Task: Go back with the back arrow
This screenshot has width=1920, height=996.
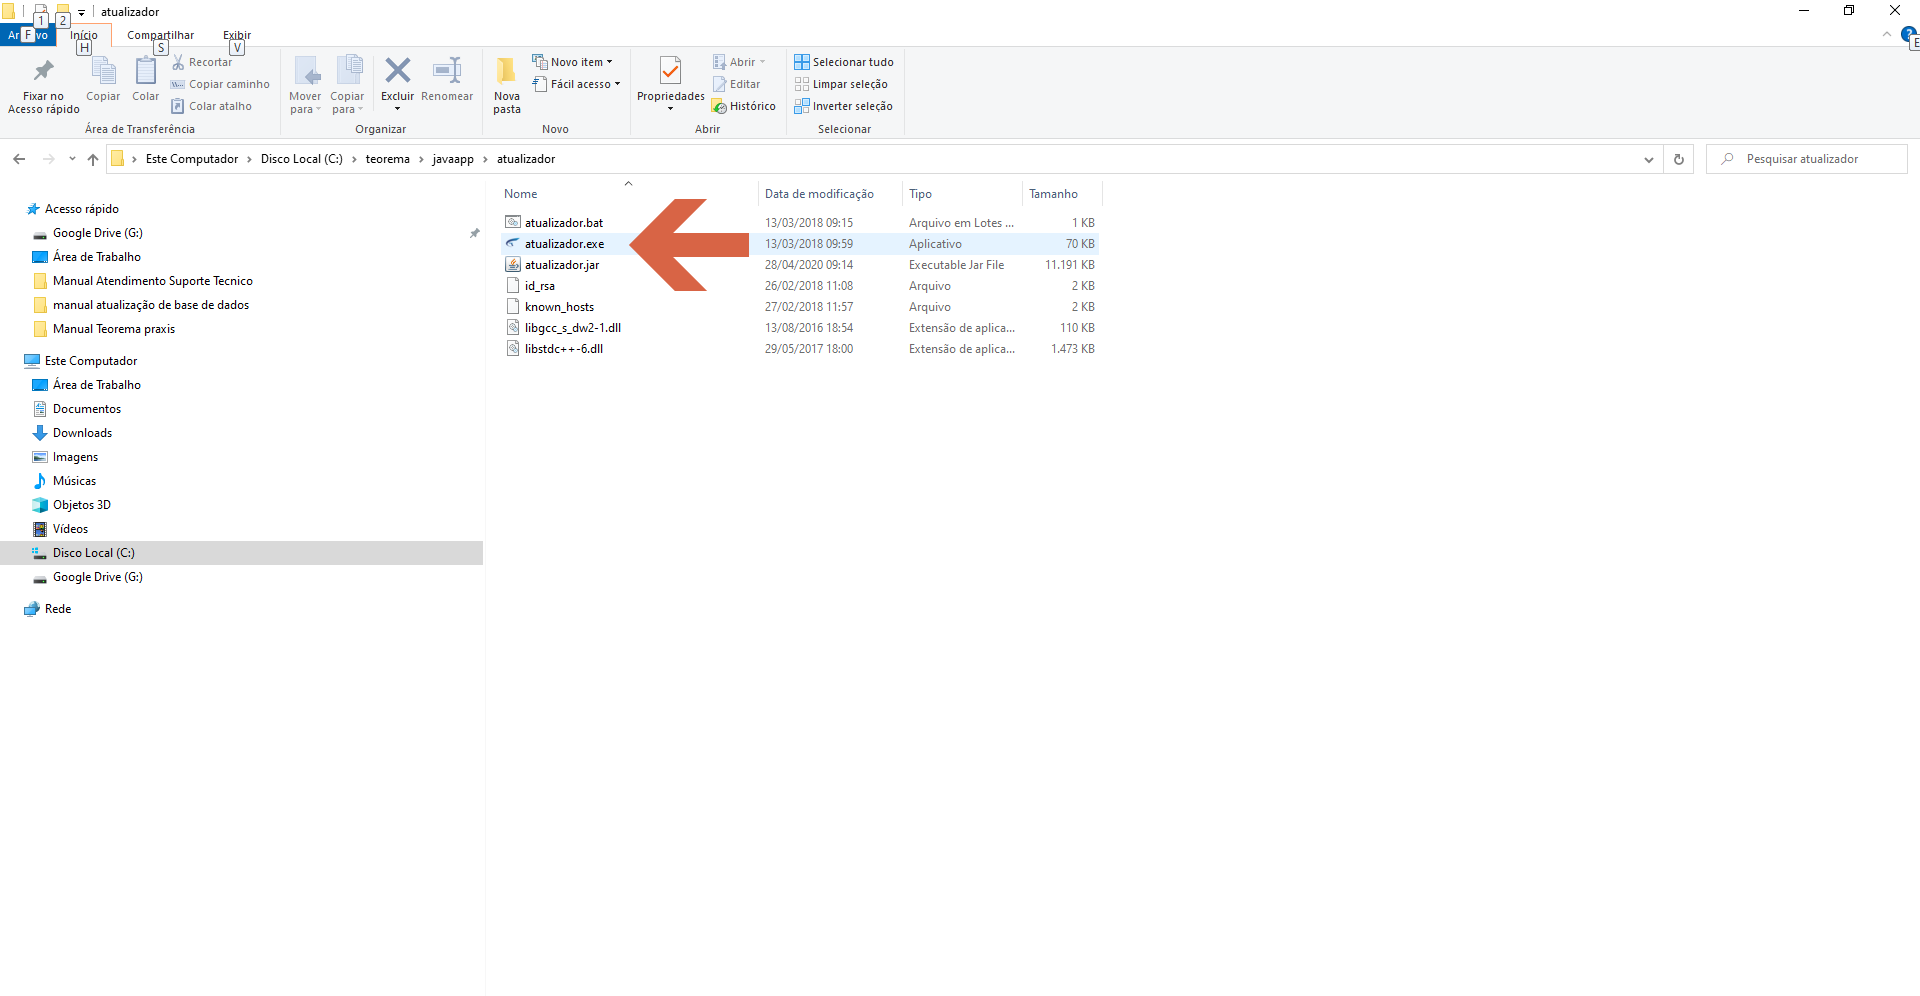Action: [x=19, y=159]
